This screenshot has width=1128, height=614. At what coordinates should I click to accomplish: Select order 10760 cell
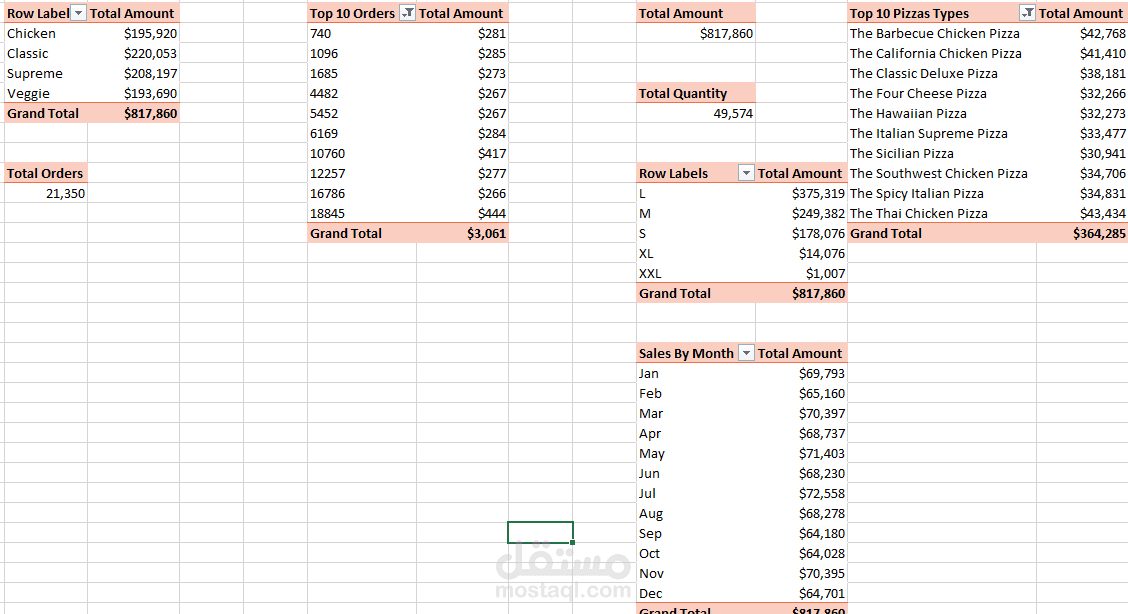(x=362, y=153)
